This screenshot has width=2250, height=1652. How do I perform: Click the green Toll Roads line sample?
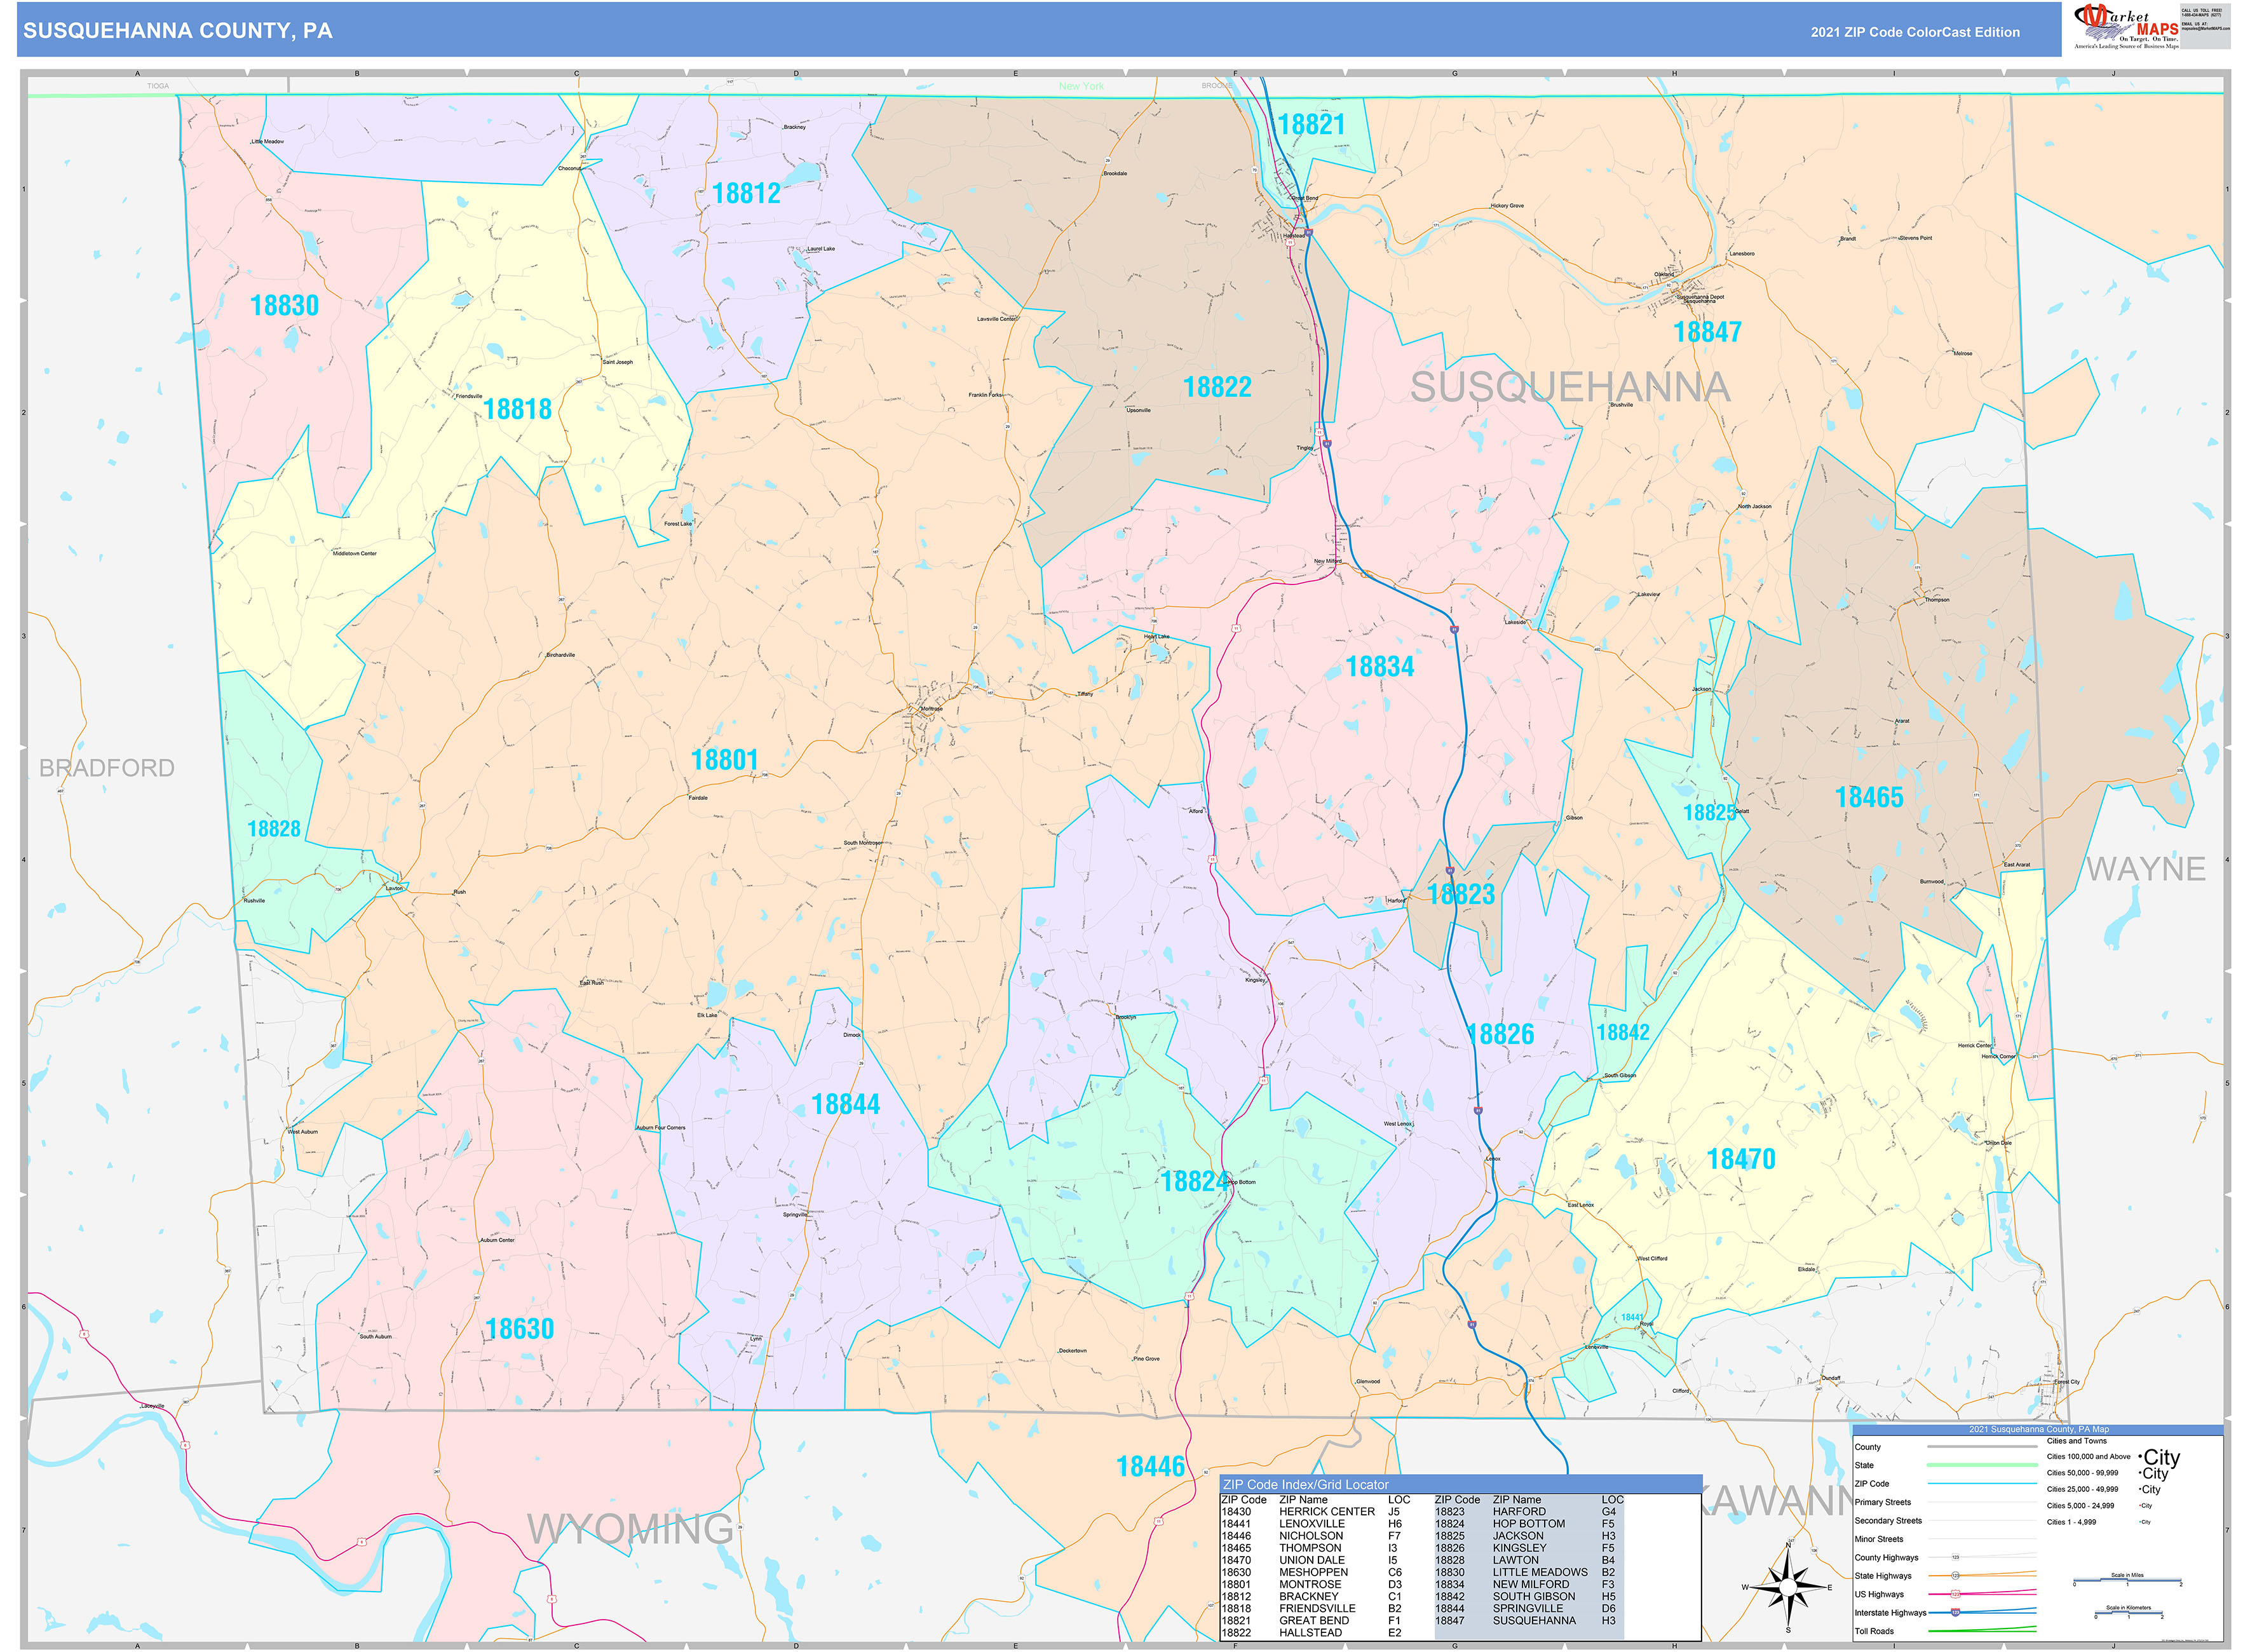(1981, 1630)
